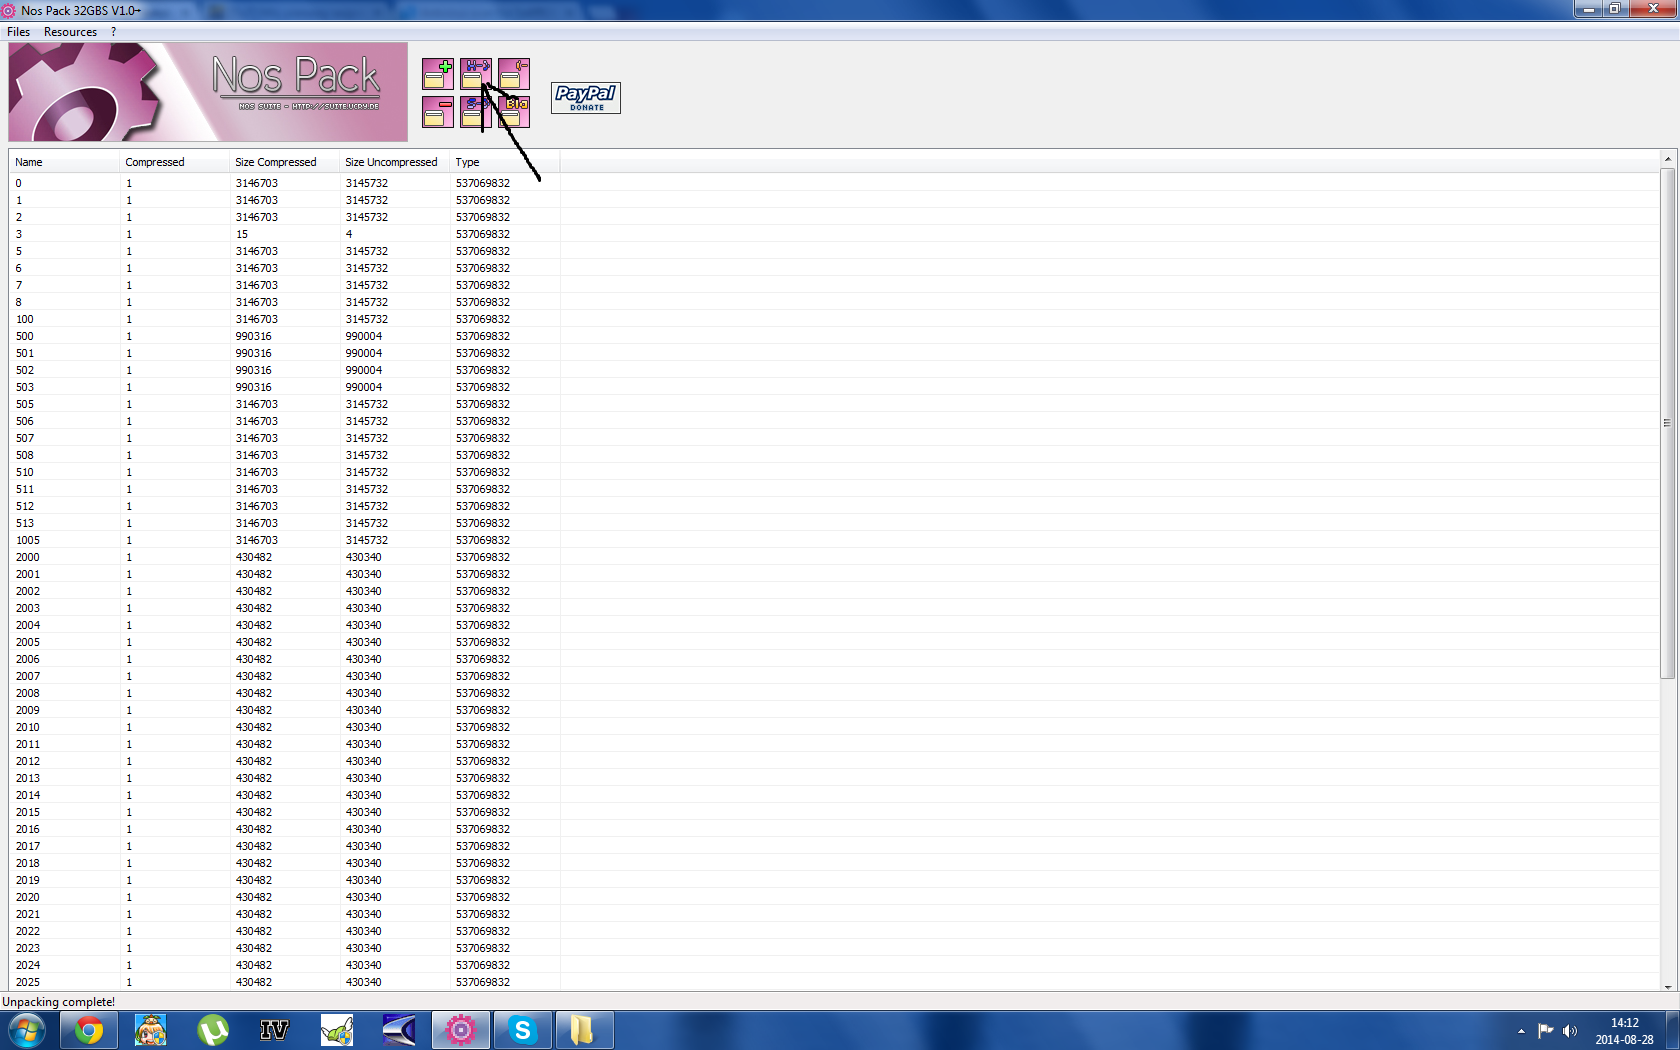Click the Bla folder toolbar icon
The image size is (1680, 1050).
[x=514, y=112]
